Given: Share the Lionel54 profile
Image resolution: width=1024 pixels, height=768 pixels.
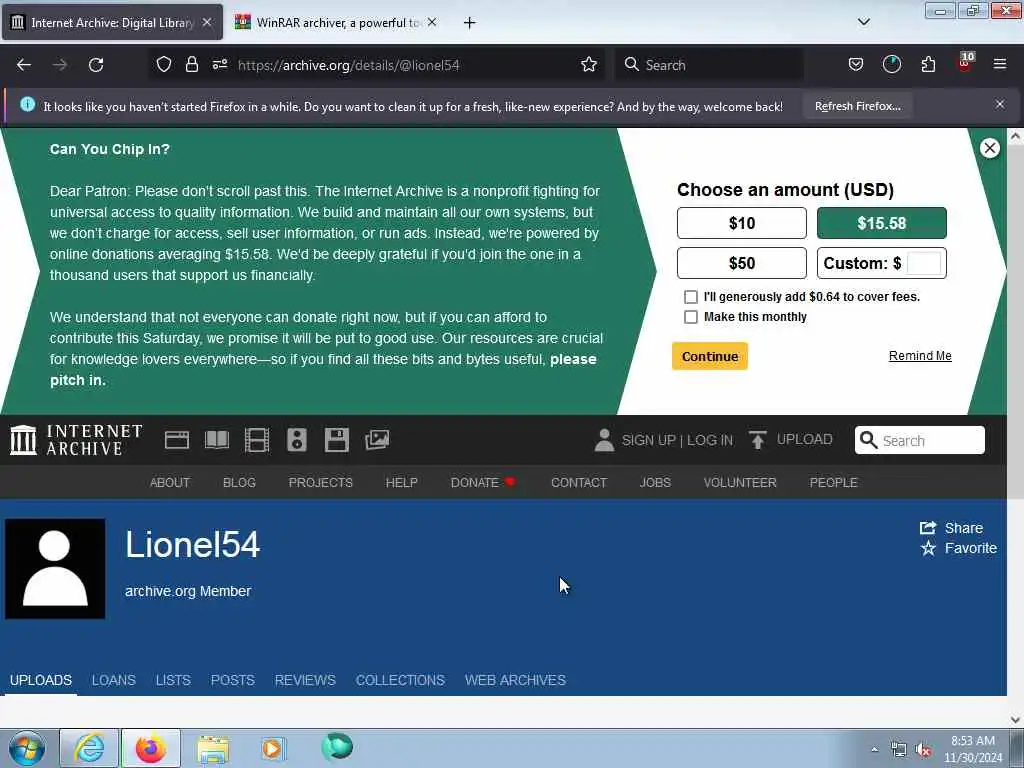Looking at the screenshot, I should [952, 528].
